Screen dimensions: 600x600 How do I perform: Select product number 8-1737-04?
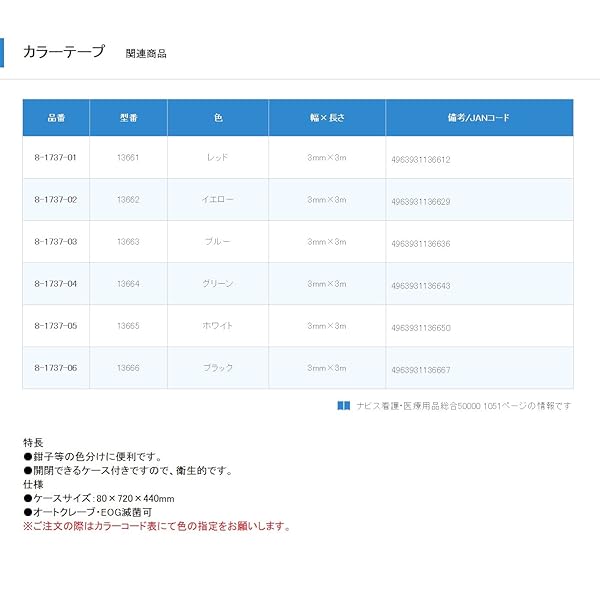56,284
